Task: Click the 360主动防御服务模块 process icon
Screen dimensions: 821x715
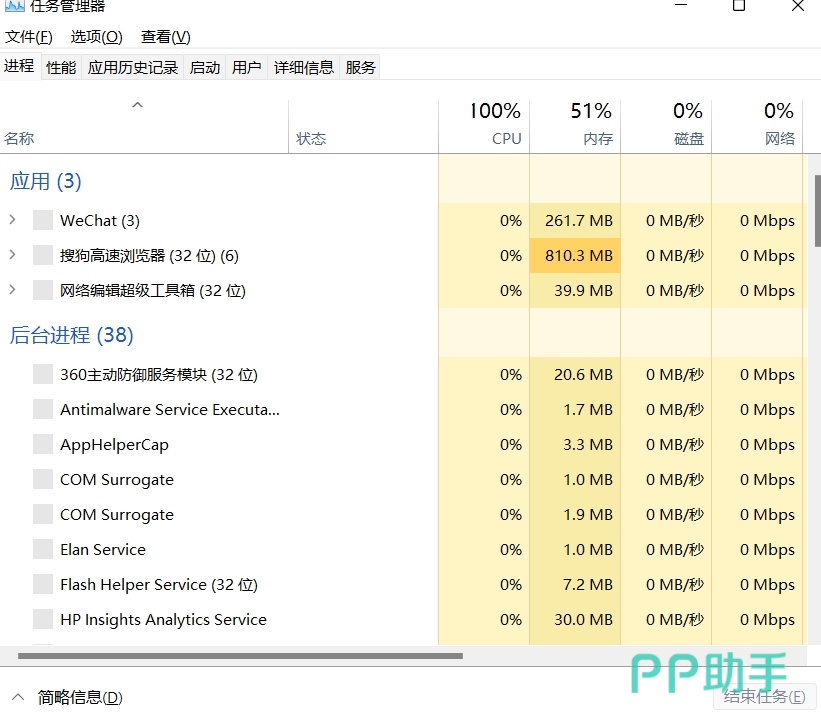Action: (x=42, y=374)
